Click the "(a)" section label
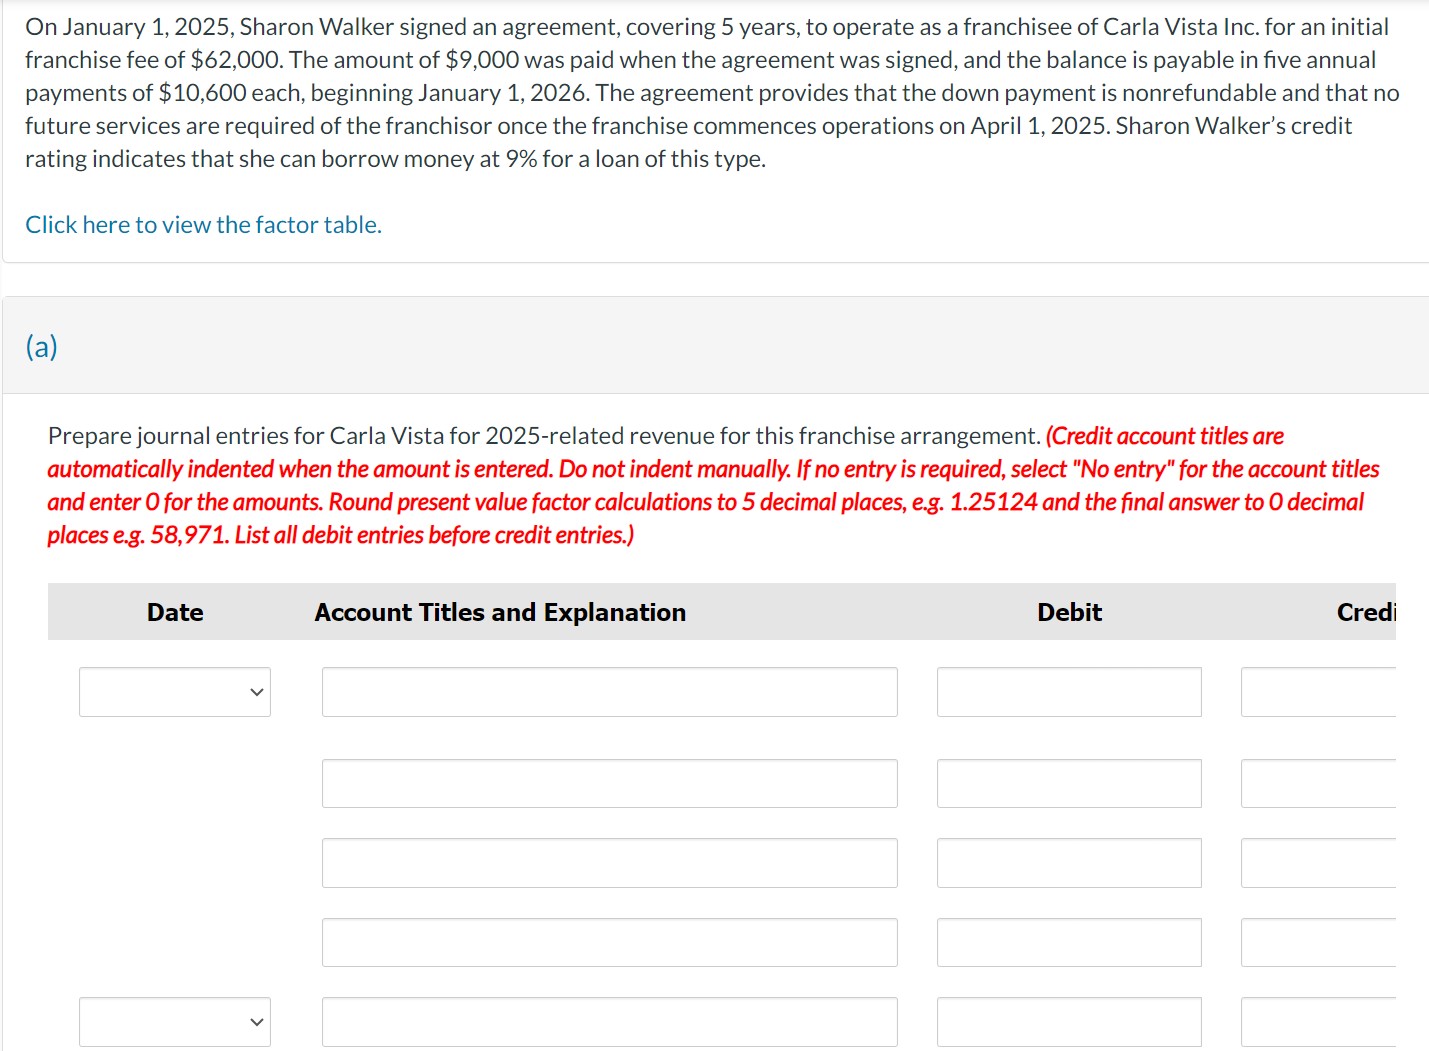 [x=41, y=346]
